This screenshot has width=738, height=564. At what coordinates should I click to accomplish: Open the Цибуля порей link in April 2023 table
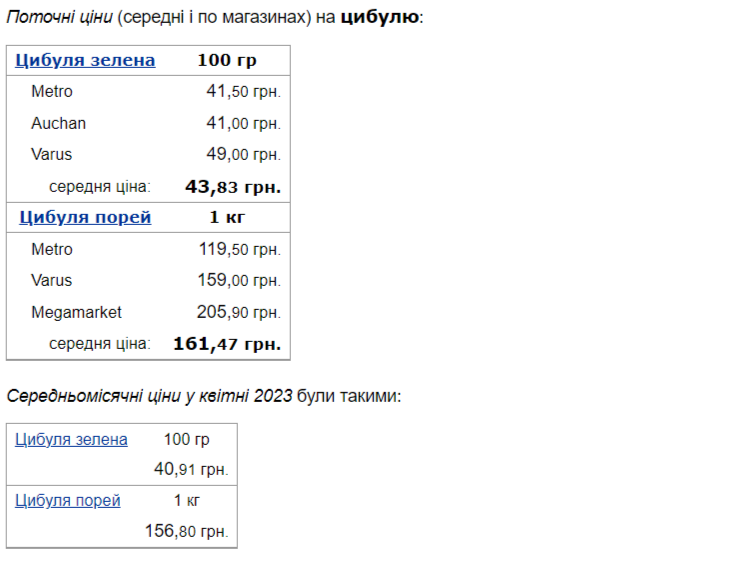click(x=68, y=500)
